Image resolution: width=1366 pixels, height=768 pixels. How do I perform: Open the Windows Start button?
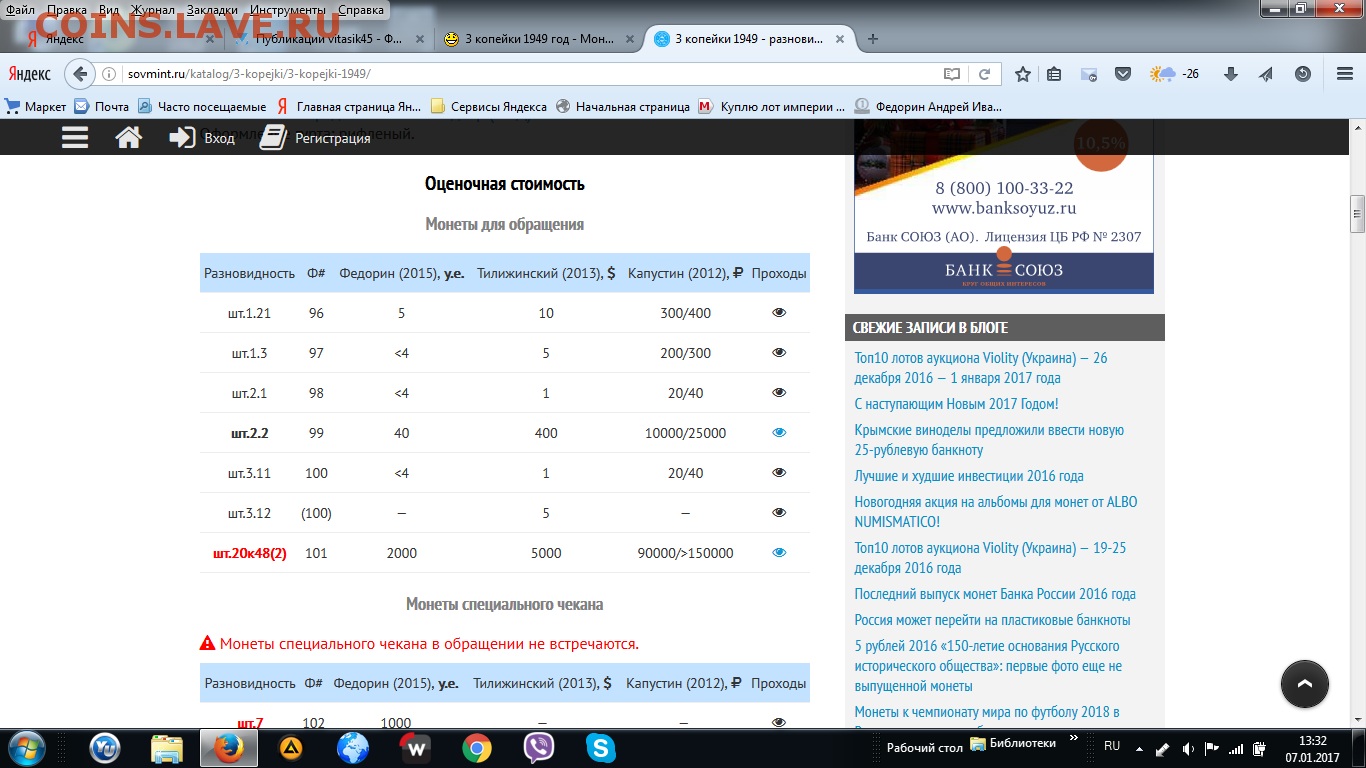(x=27, y=747)
